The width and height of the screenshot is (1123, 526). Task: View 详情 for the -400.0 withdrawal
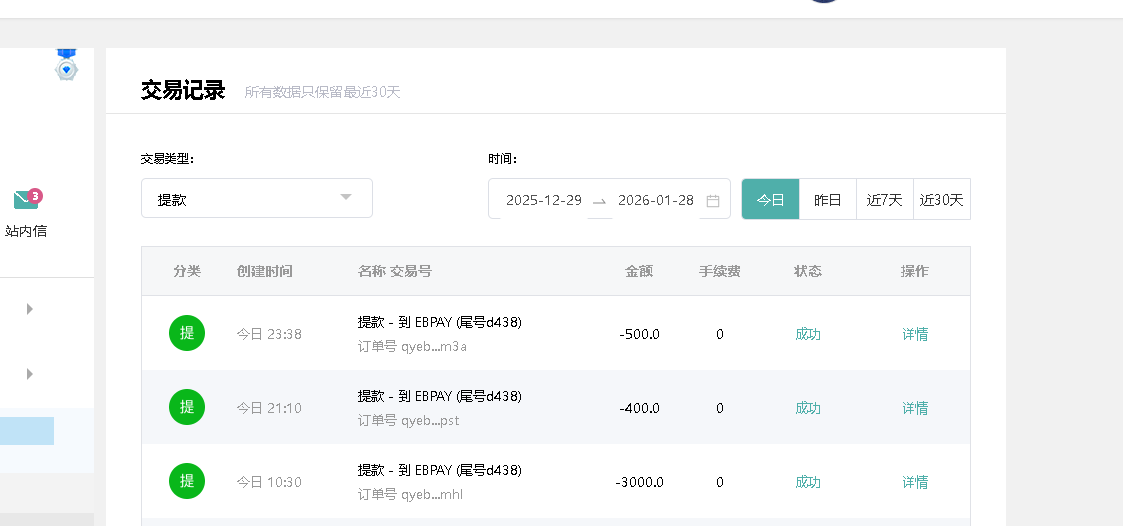915,408
